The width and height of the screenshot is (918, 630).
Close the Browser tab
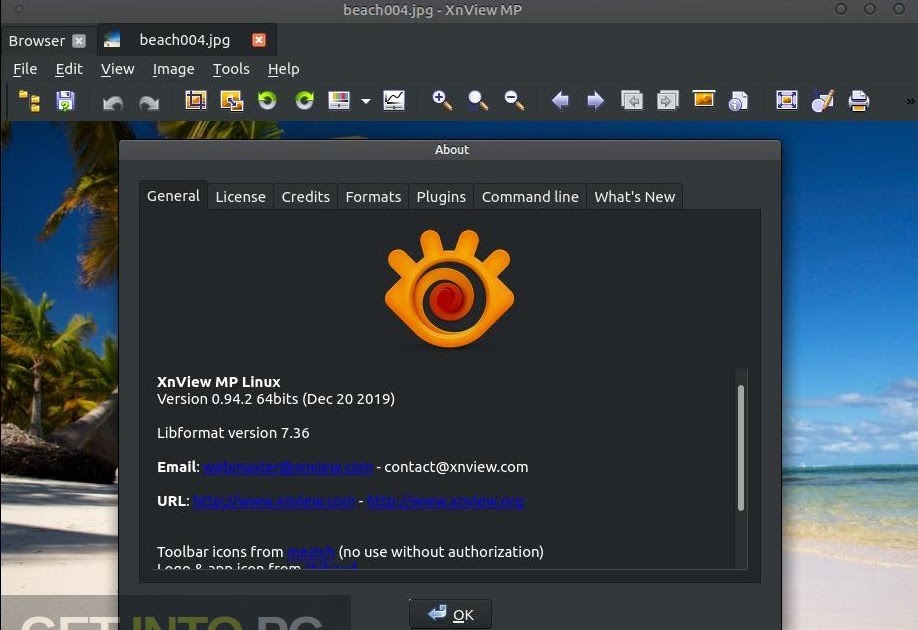79,41
